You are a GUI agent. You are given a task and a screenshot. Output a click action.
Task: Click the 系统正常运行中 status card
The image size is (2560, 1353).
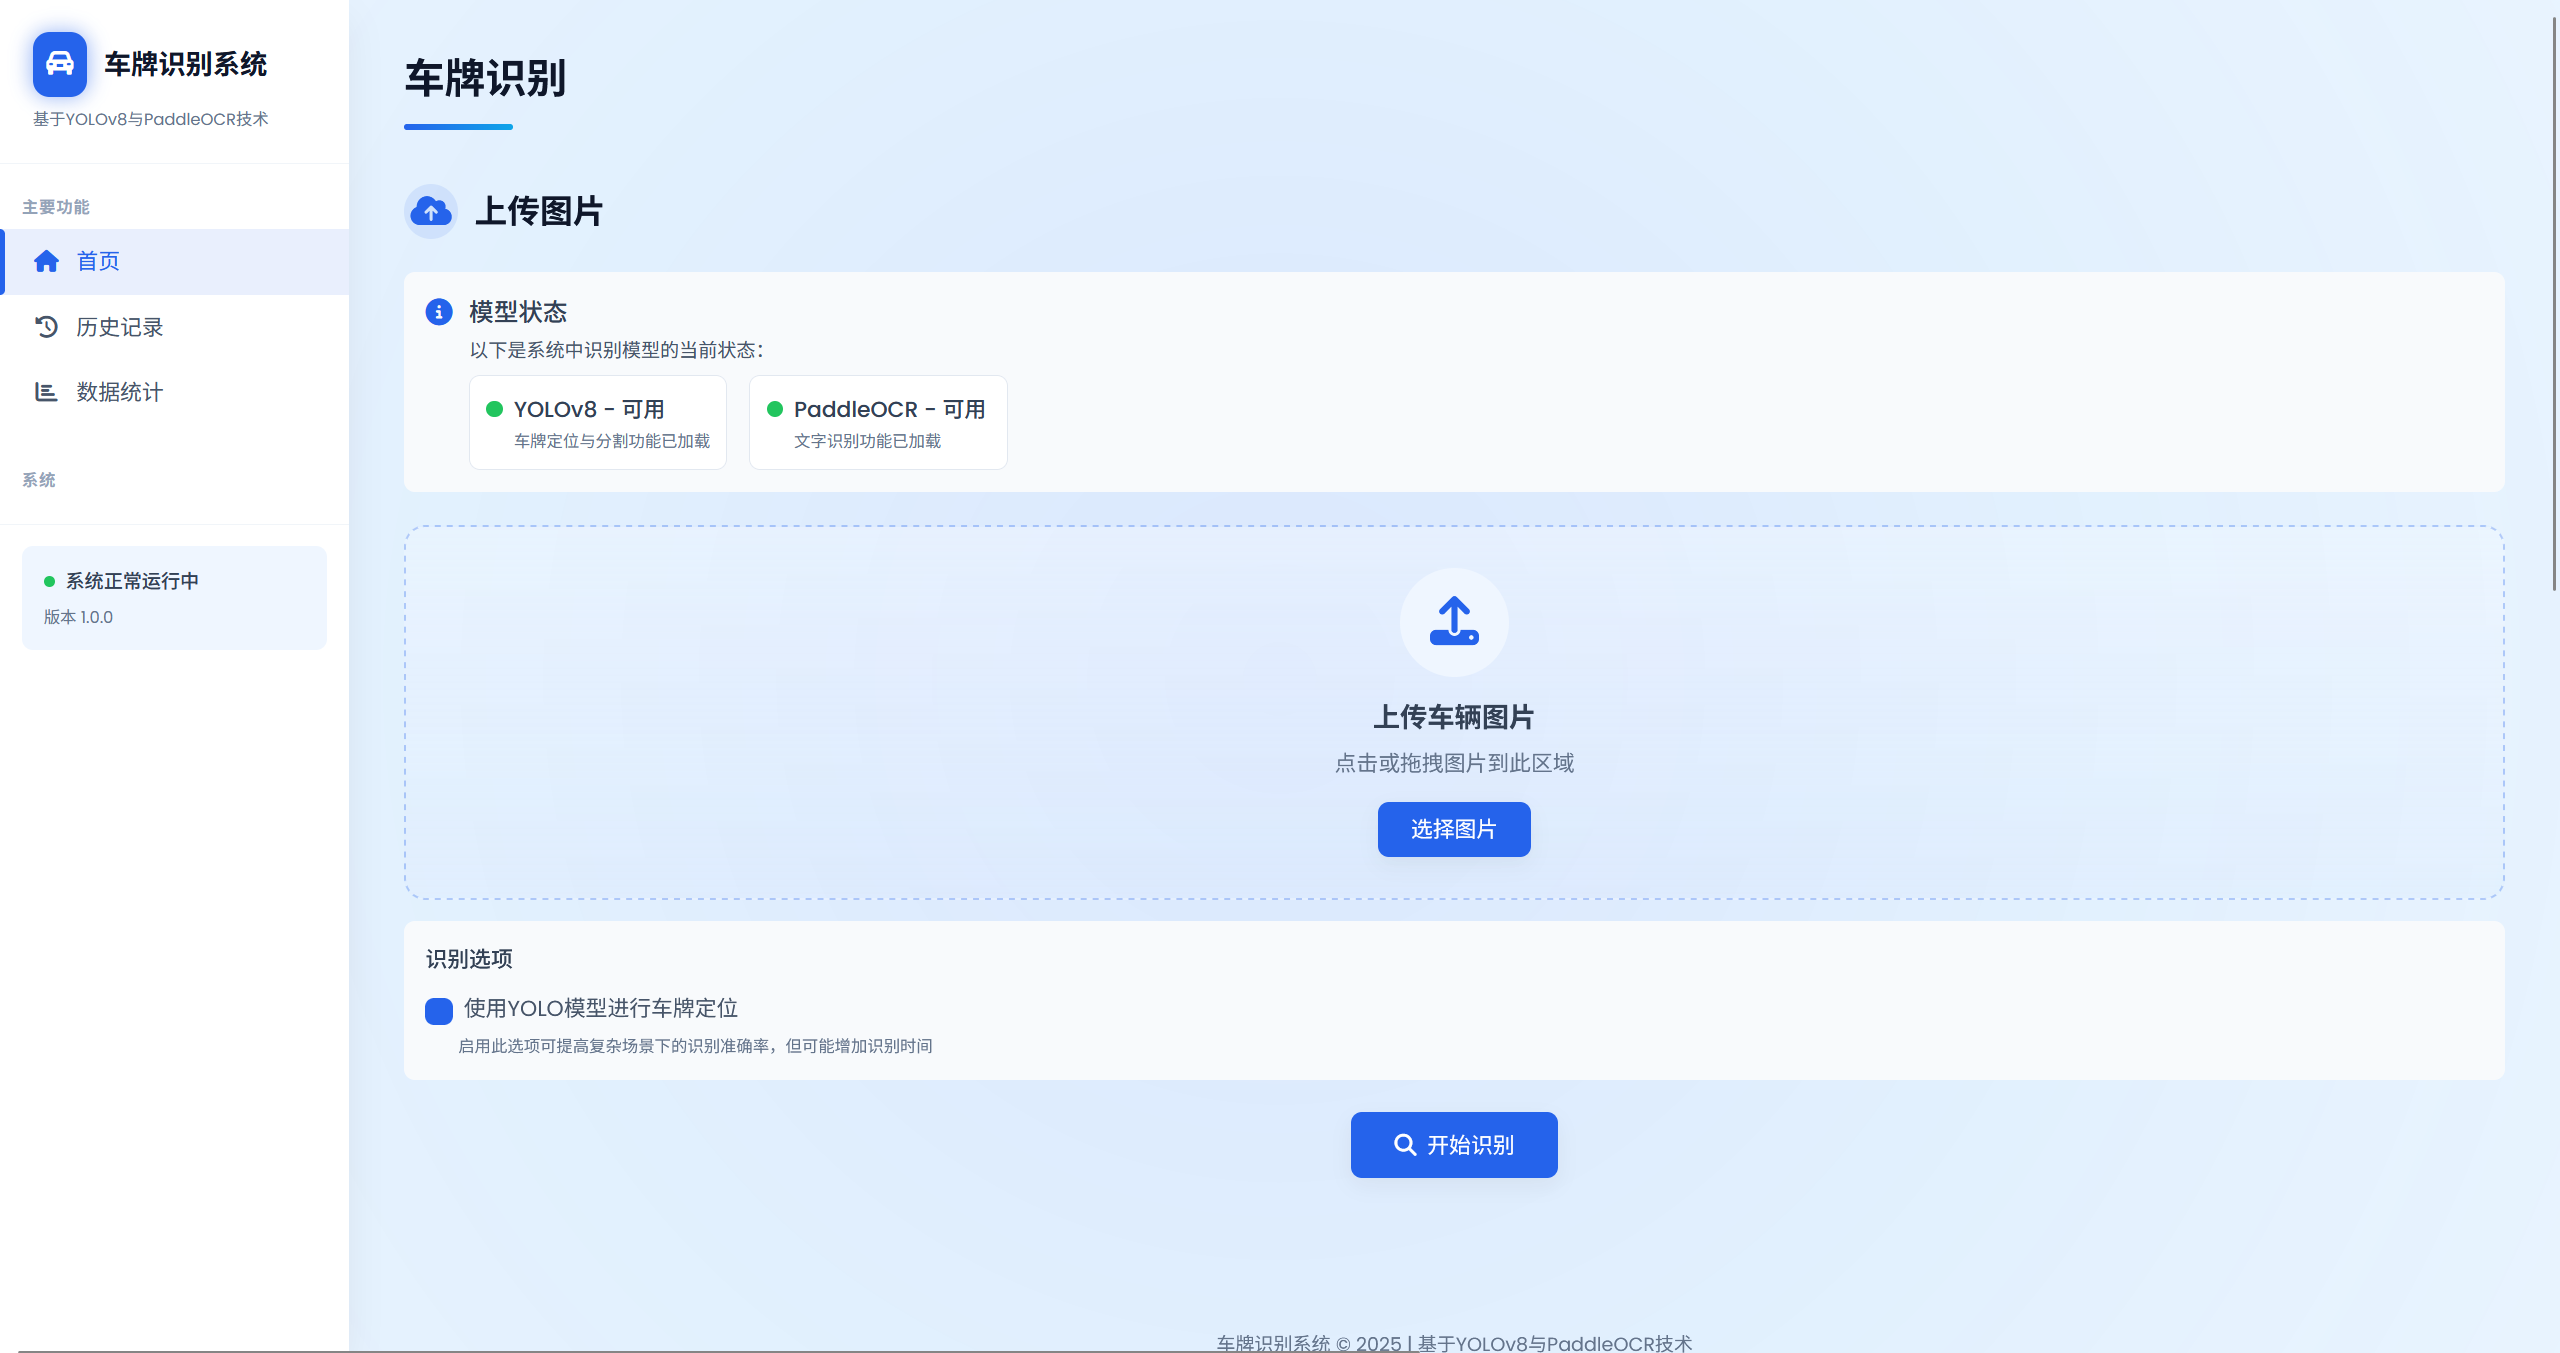point(174,598)
